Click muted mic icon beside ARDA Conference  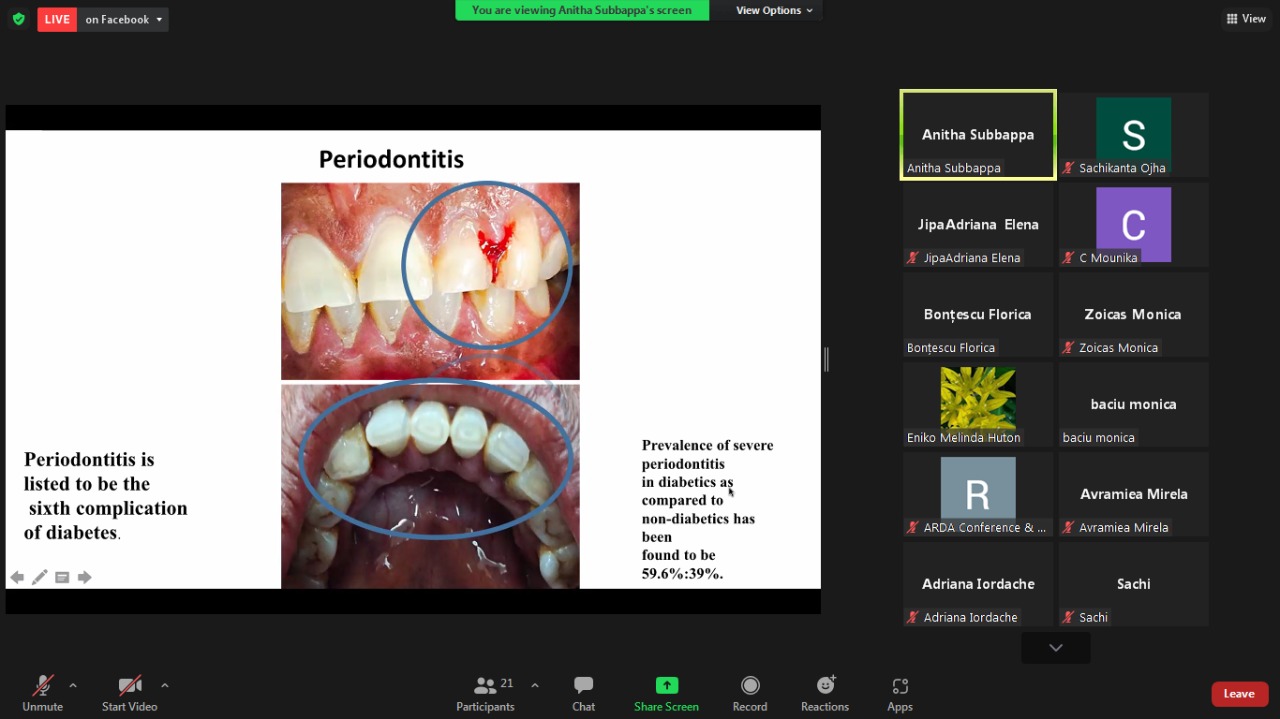point(913,528)
